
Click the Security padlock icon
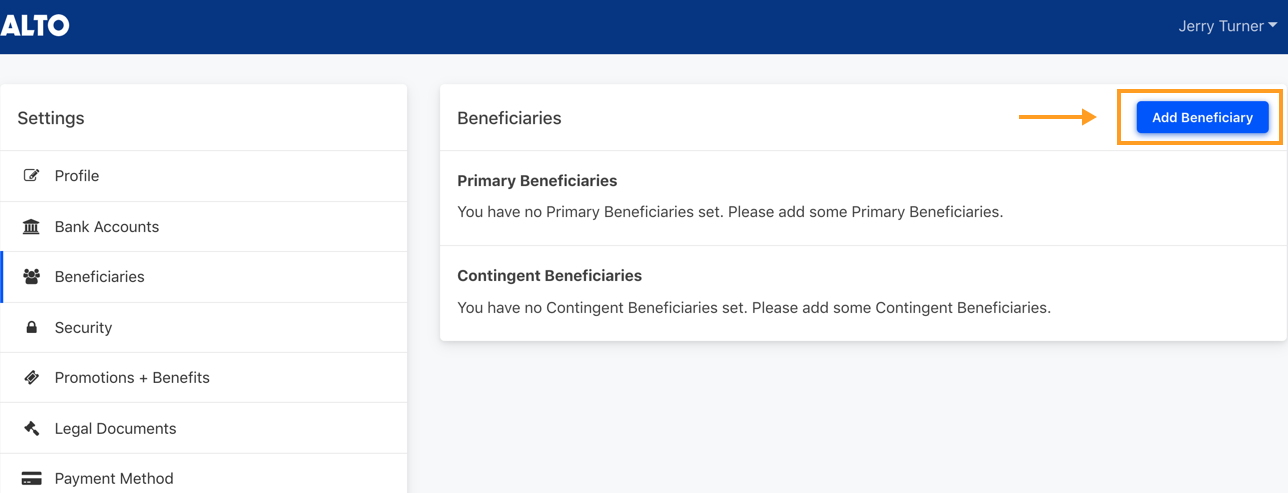(x=31, y=328)
